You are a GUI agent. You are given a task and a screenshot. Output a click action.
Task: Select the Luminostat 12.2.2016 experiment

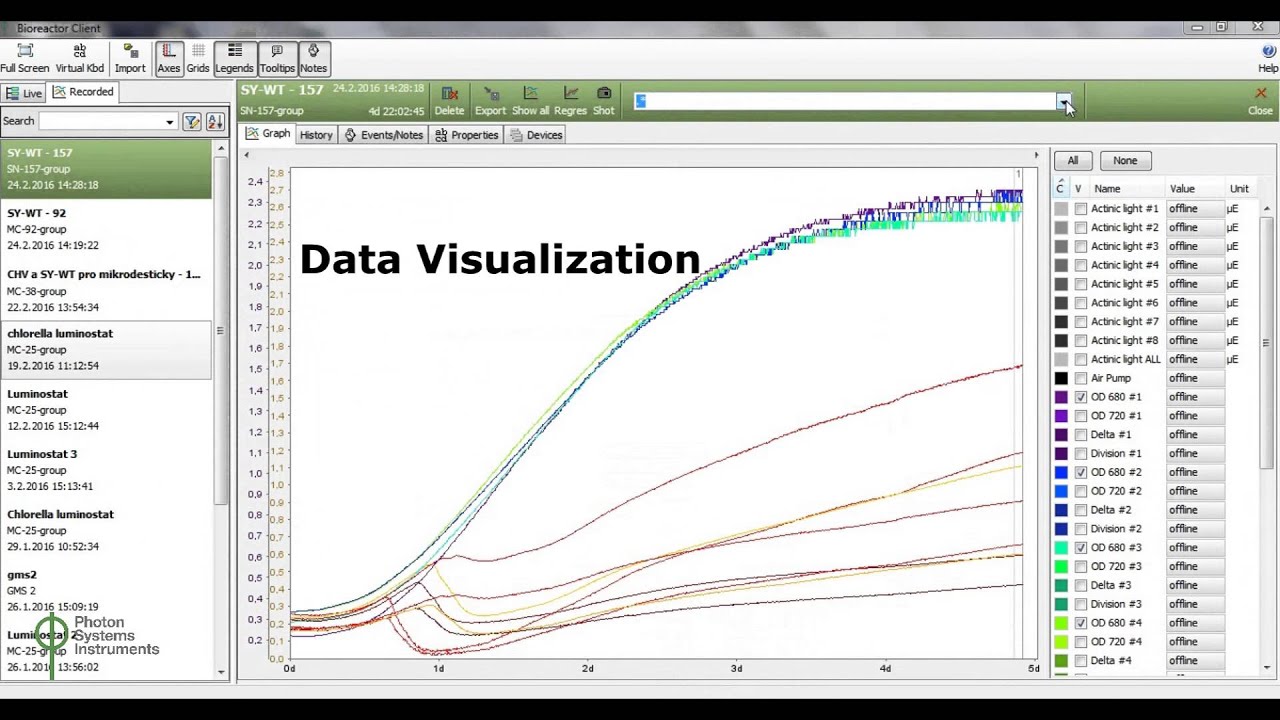click(x=106, y=410)
